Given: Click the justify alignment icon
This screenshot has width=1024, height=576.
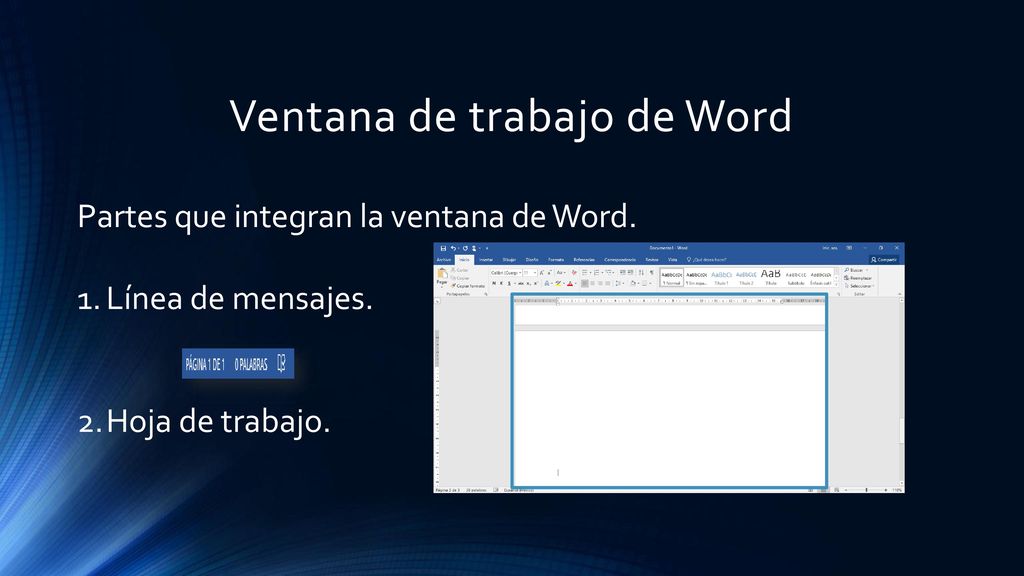Looking at the screenshot, I should point(607,283).
